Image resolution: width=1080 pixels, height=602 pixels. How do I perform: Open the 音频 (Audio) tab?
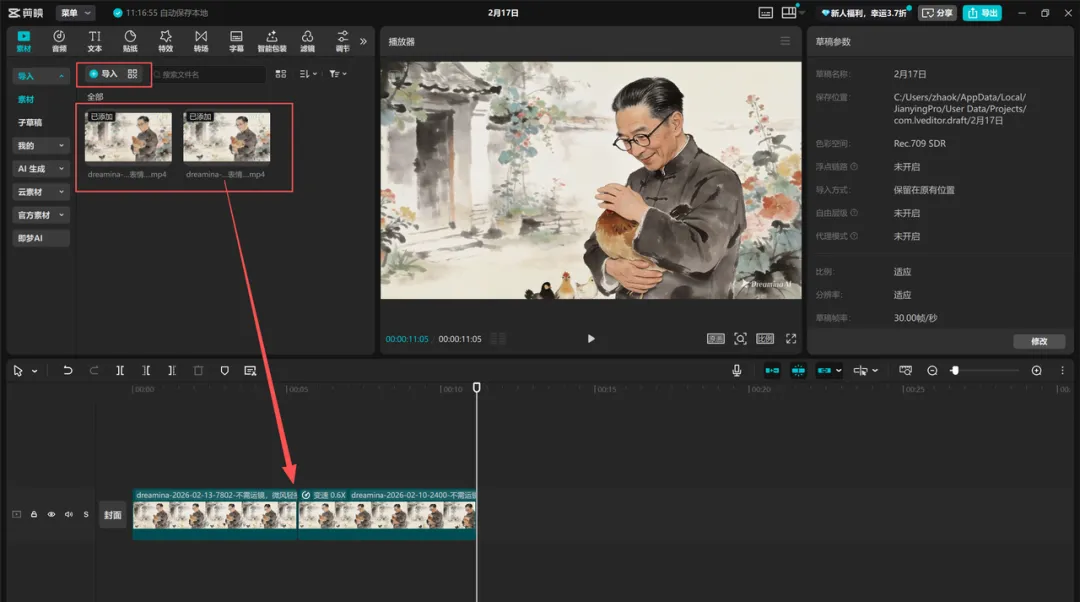tap(59, 41)
